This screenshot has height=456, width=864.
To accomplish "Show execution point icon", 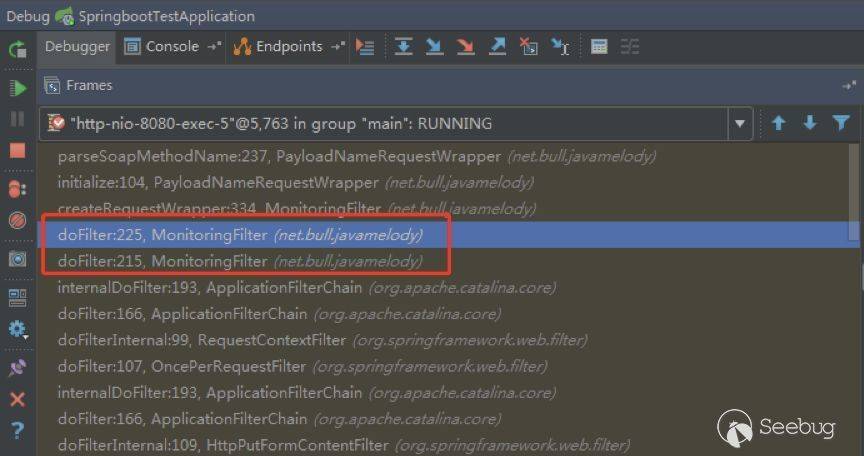I will (x=365, y=47).
